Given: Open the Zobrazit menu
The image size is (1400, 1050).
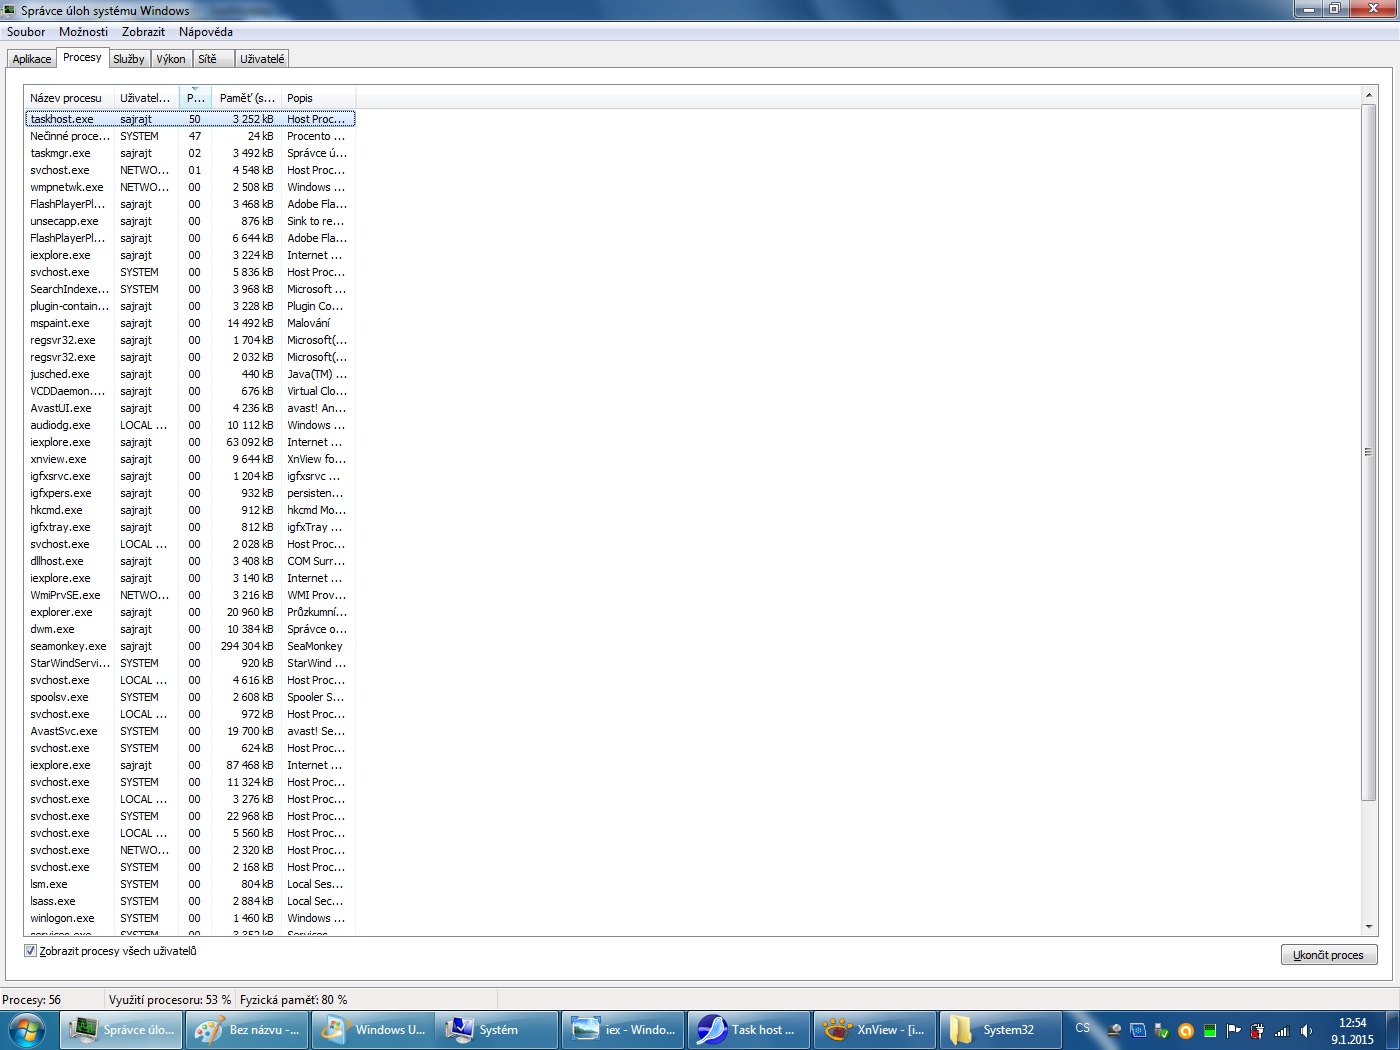Looking at the screenshot, I should (143, 32).
